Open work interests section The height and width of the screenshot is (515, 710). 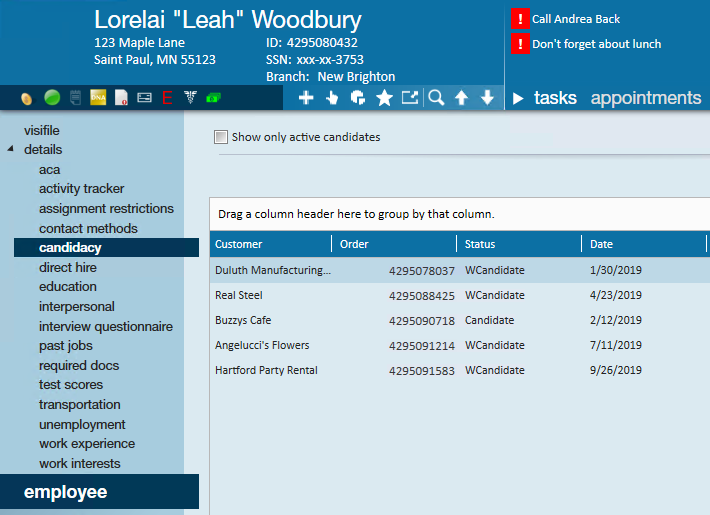tap(80, 464)
